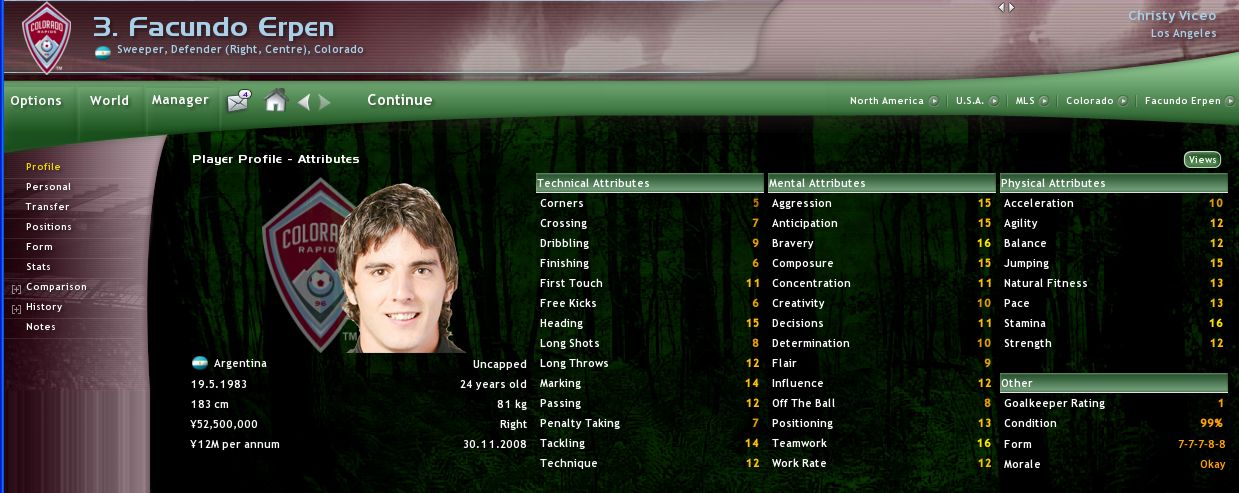The height and width of the screenshot is (493, 1239).
Task: Click the Argentina flag beside player position
Action: click(x=102, y=51)
